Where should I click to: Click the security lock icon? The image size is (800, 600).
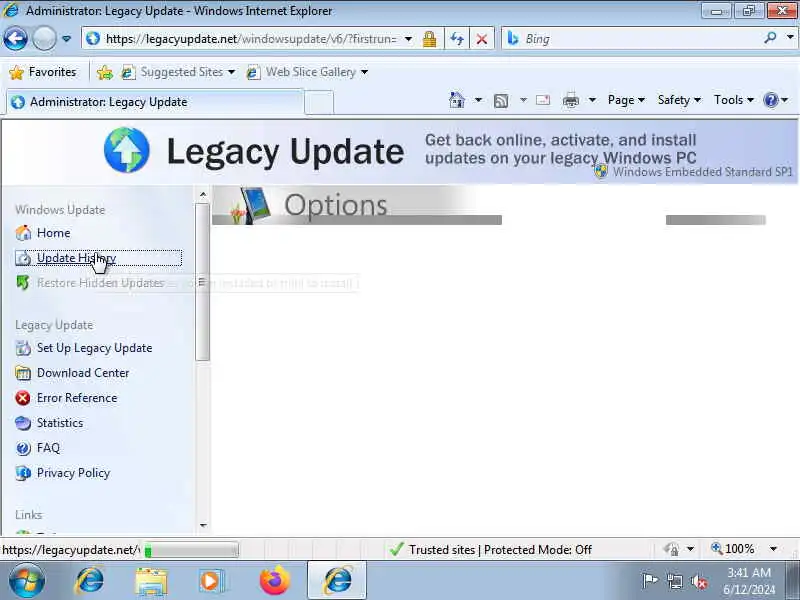[430, 39]
